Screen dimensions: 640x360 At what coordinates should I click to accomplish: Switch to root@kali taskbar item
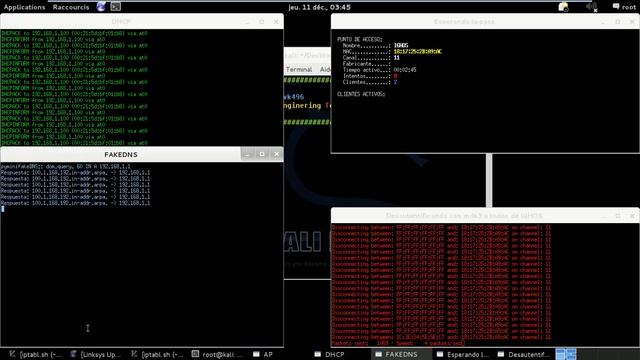tap(218, 354)
